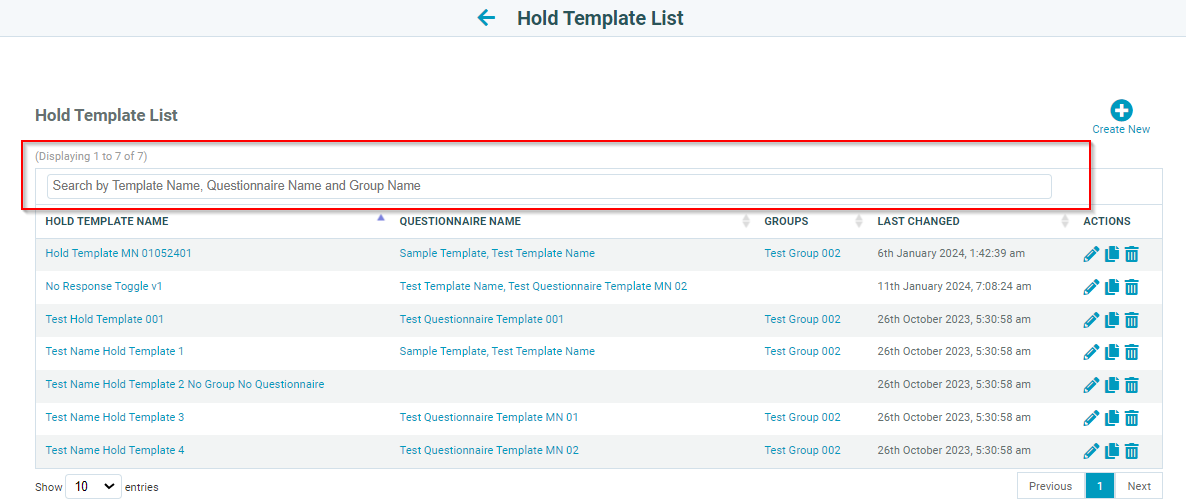
Task: Sort by Questionnaire Name column
Action: (x=573, y=222)
